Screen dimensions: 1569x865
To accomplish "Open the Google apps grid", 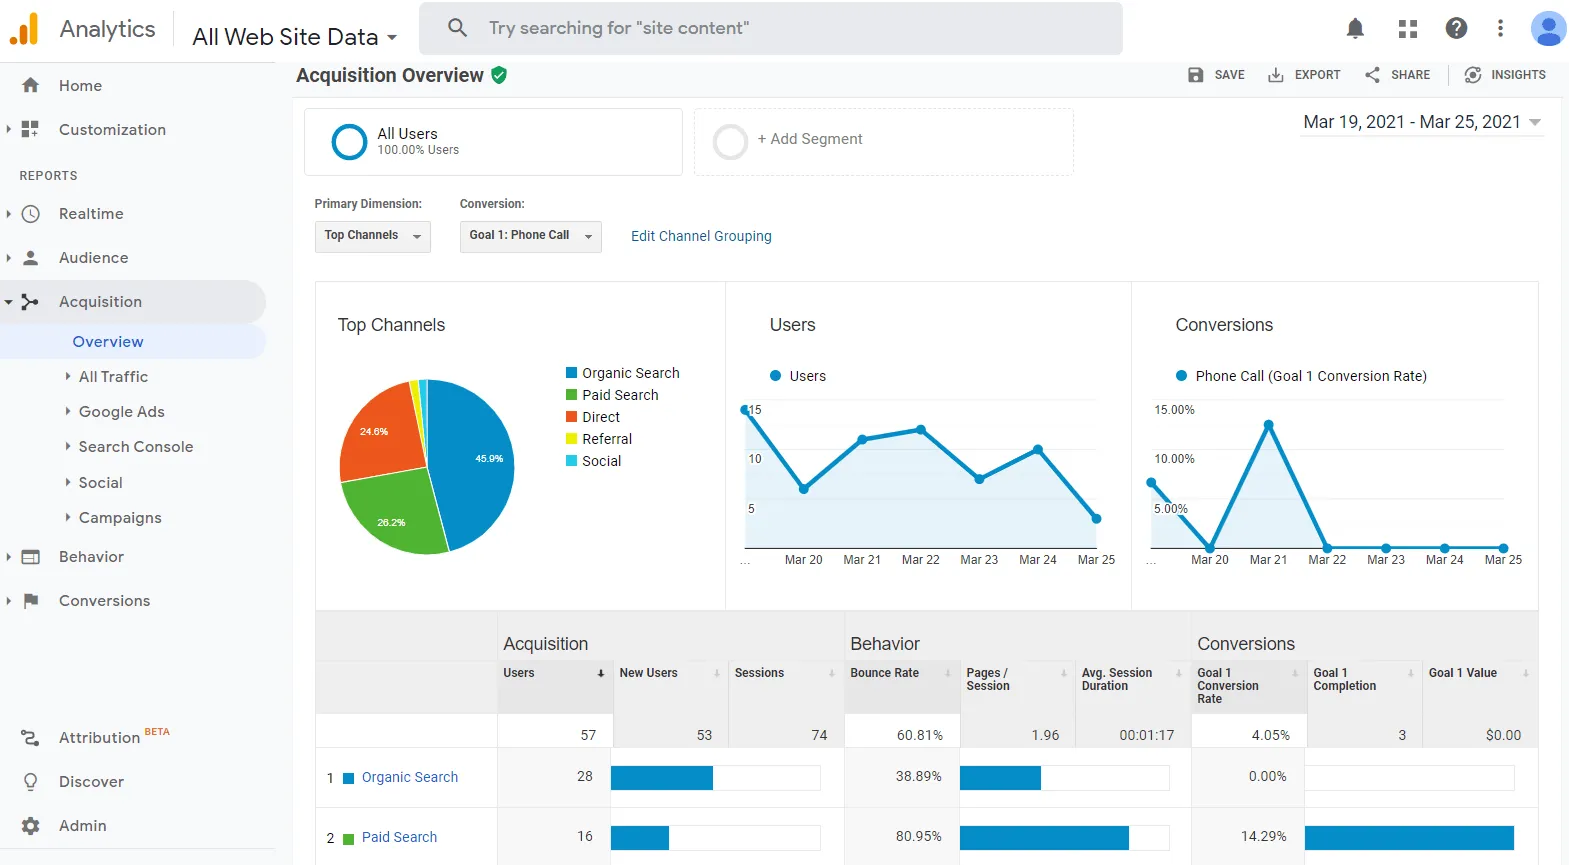I will click(x=1408, y=29).
